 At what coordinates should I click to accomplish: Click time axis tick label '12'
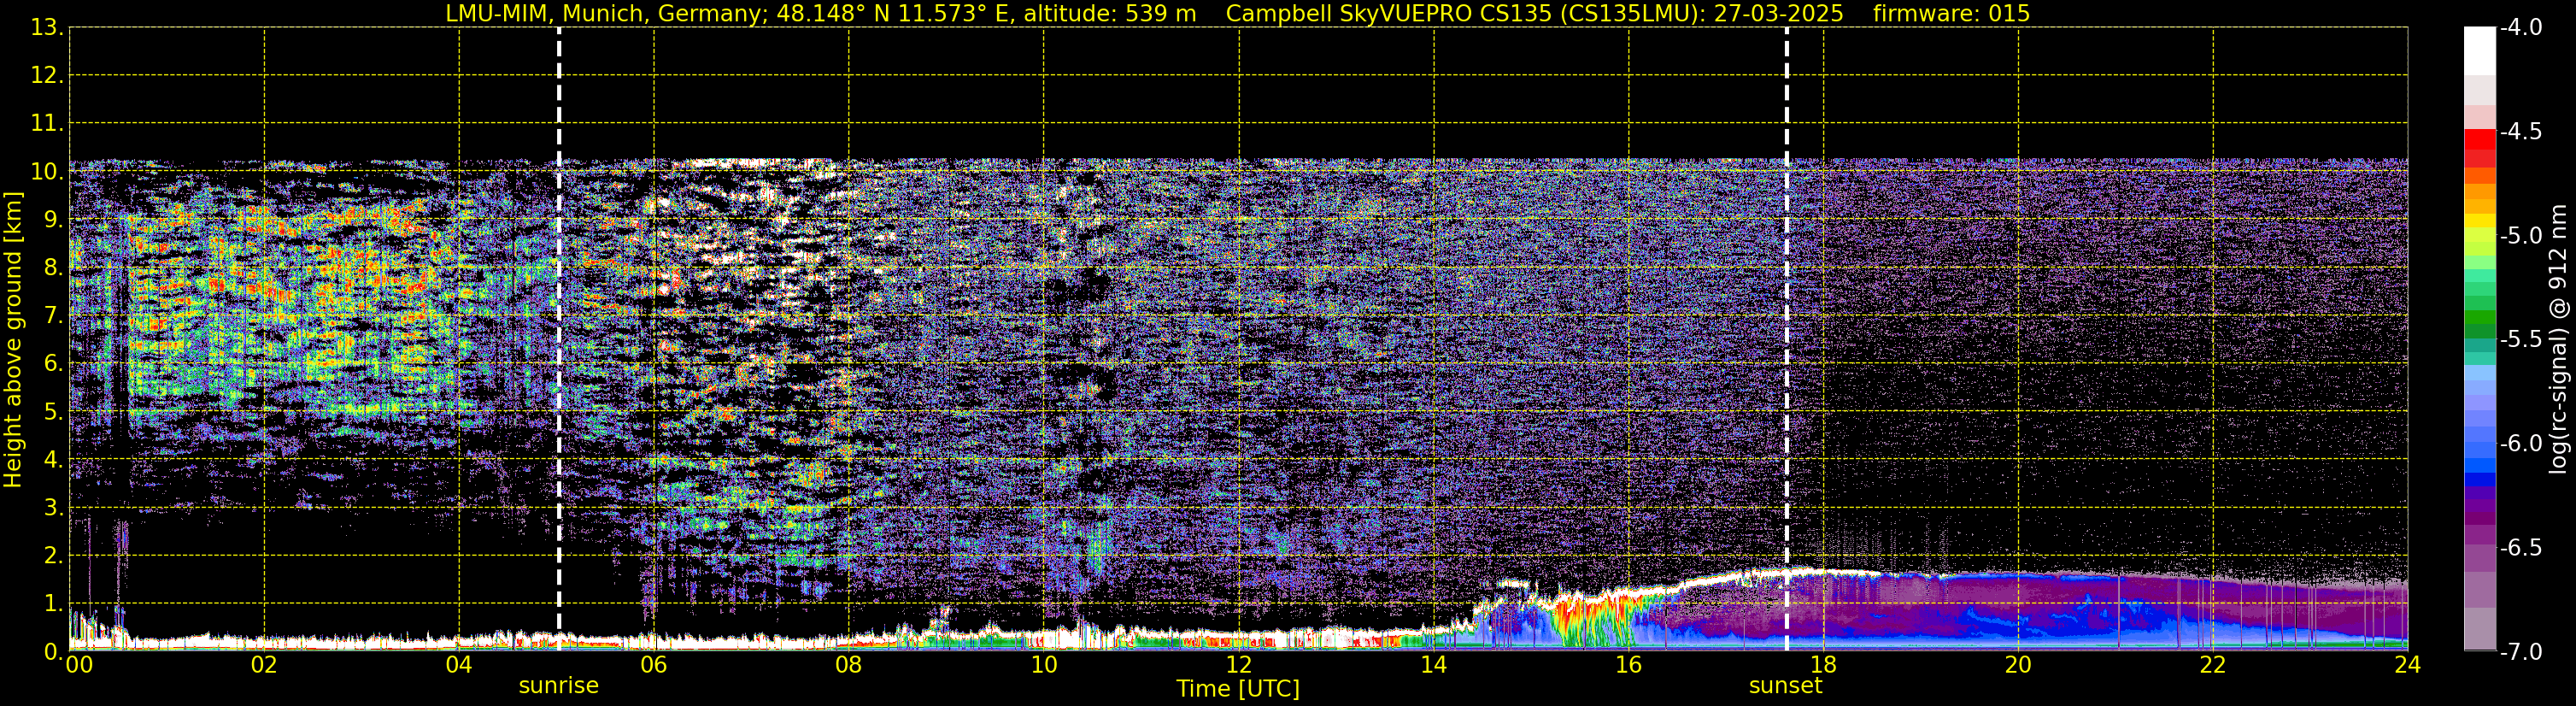(1238, 665)
